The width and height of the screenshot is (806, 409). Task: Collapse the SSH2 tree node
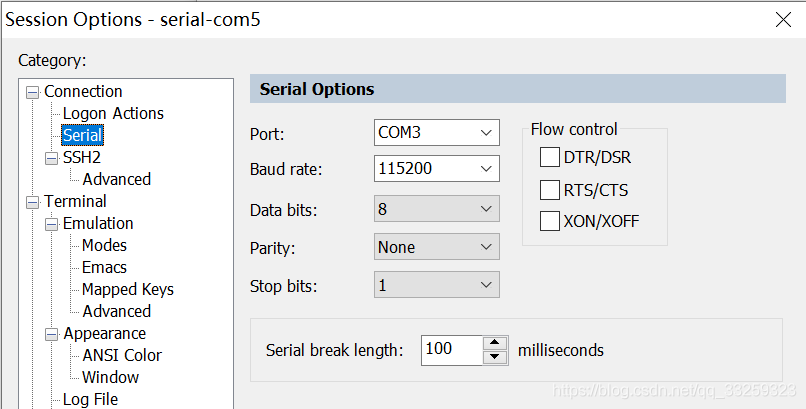tap(52, 158)
